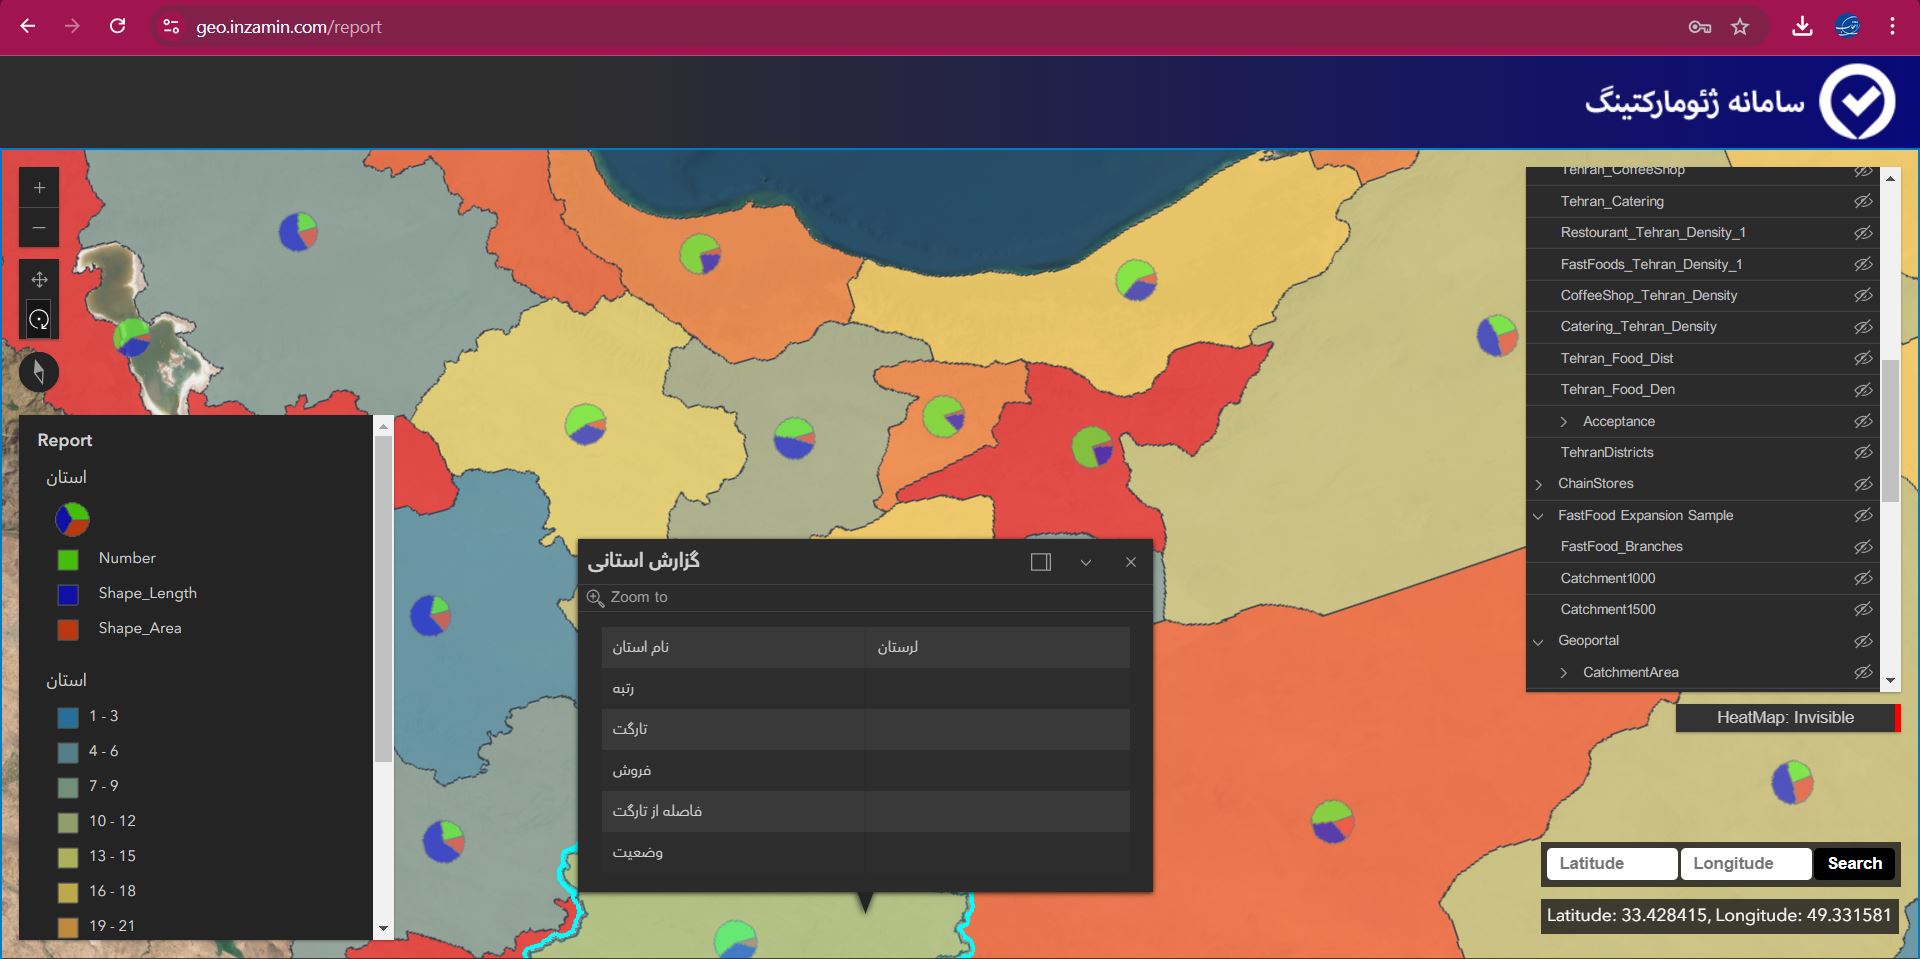Expand the ChainStores layer group
The image size is (1920, 959).
click(x=1539, y=484)
